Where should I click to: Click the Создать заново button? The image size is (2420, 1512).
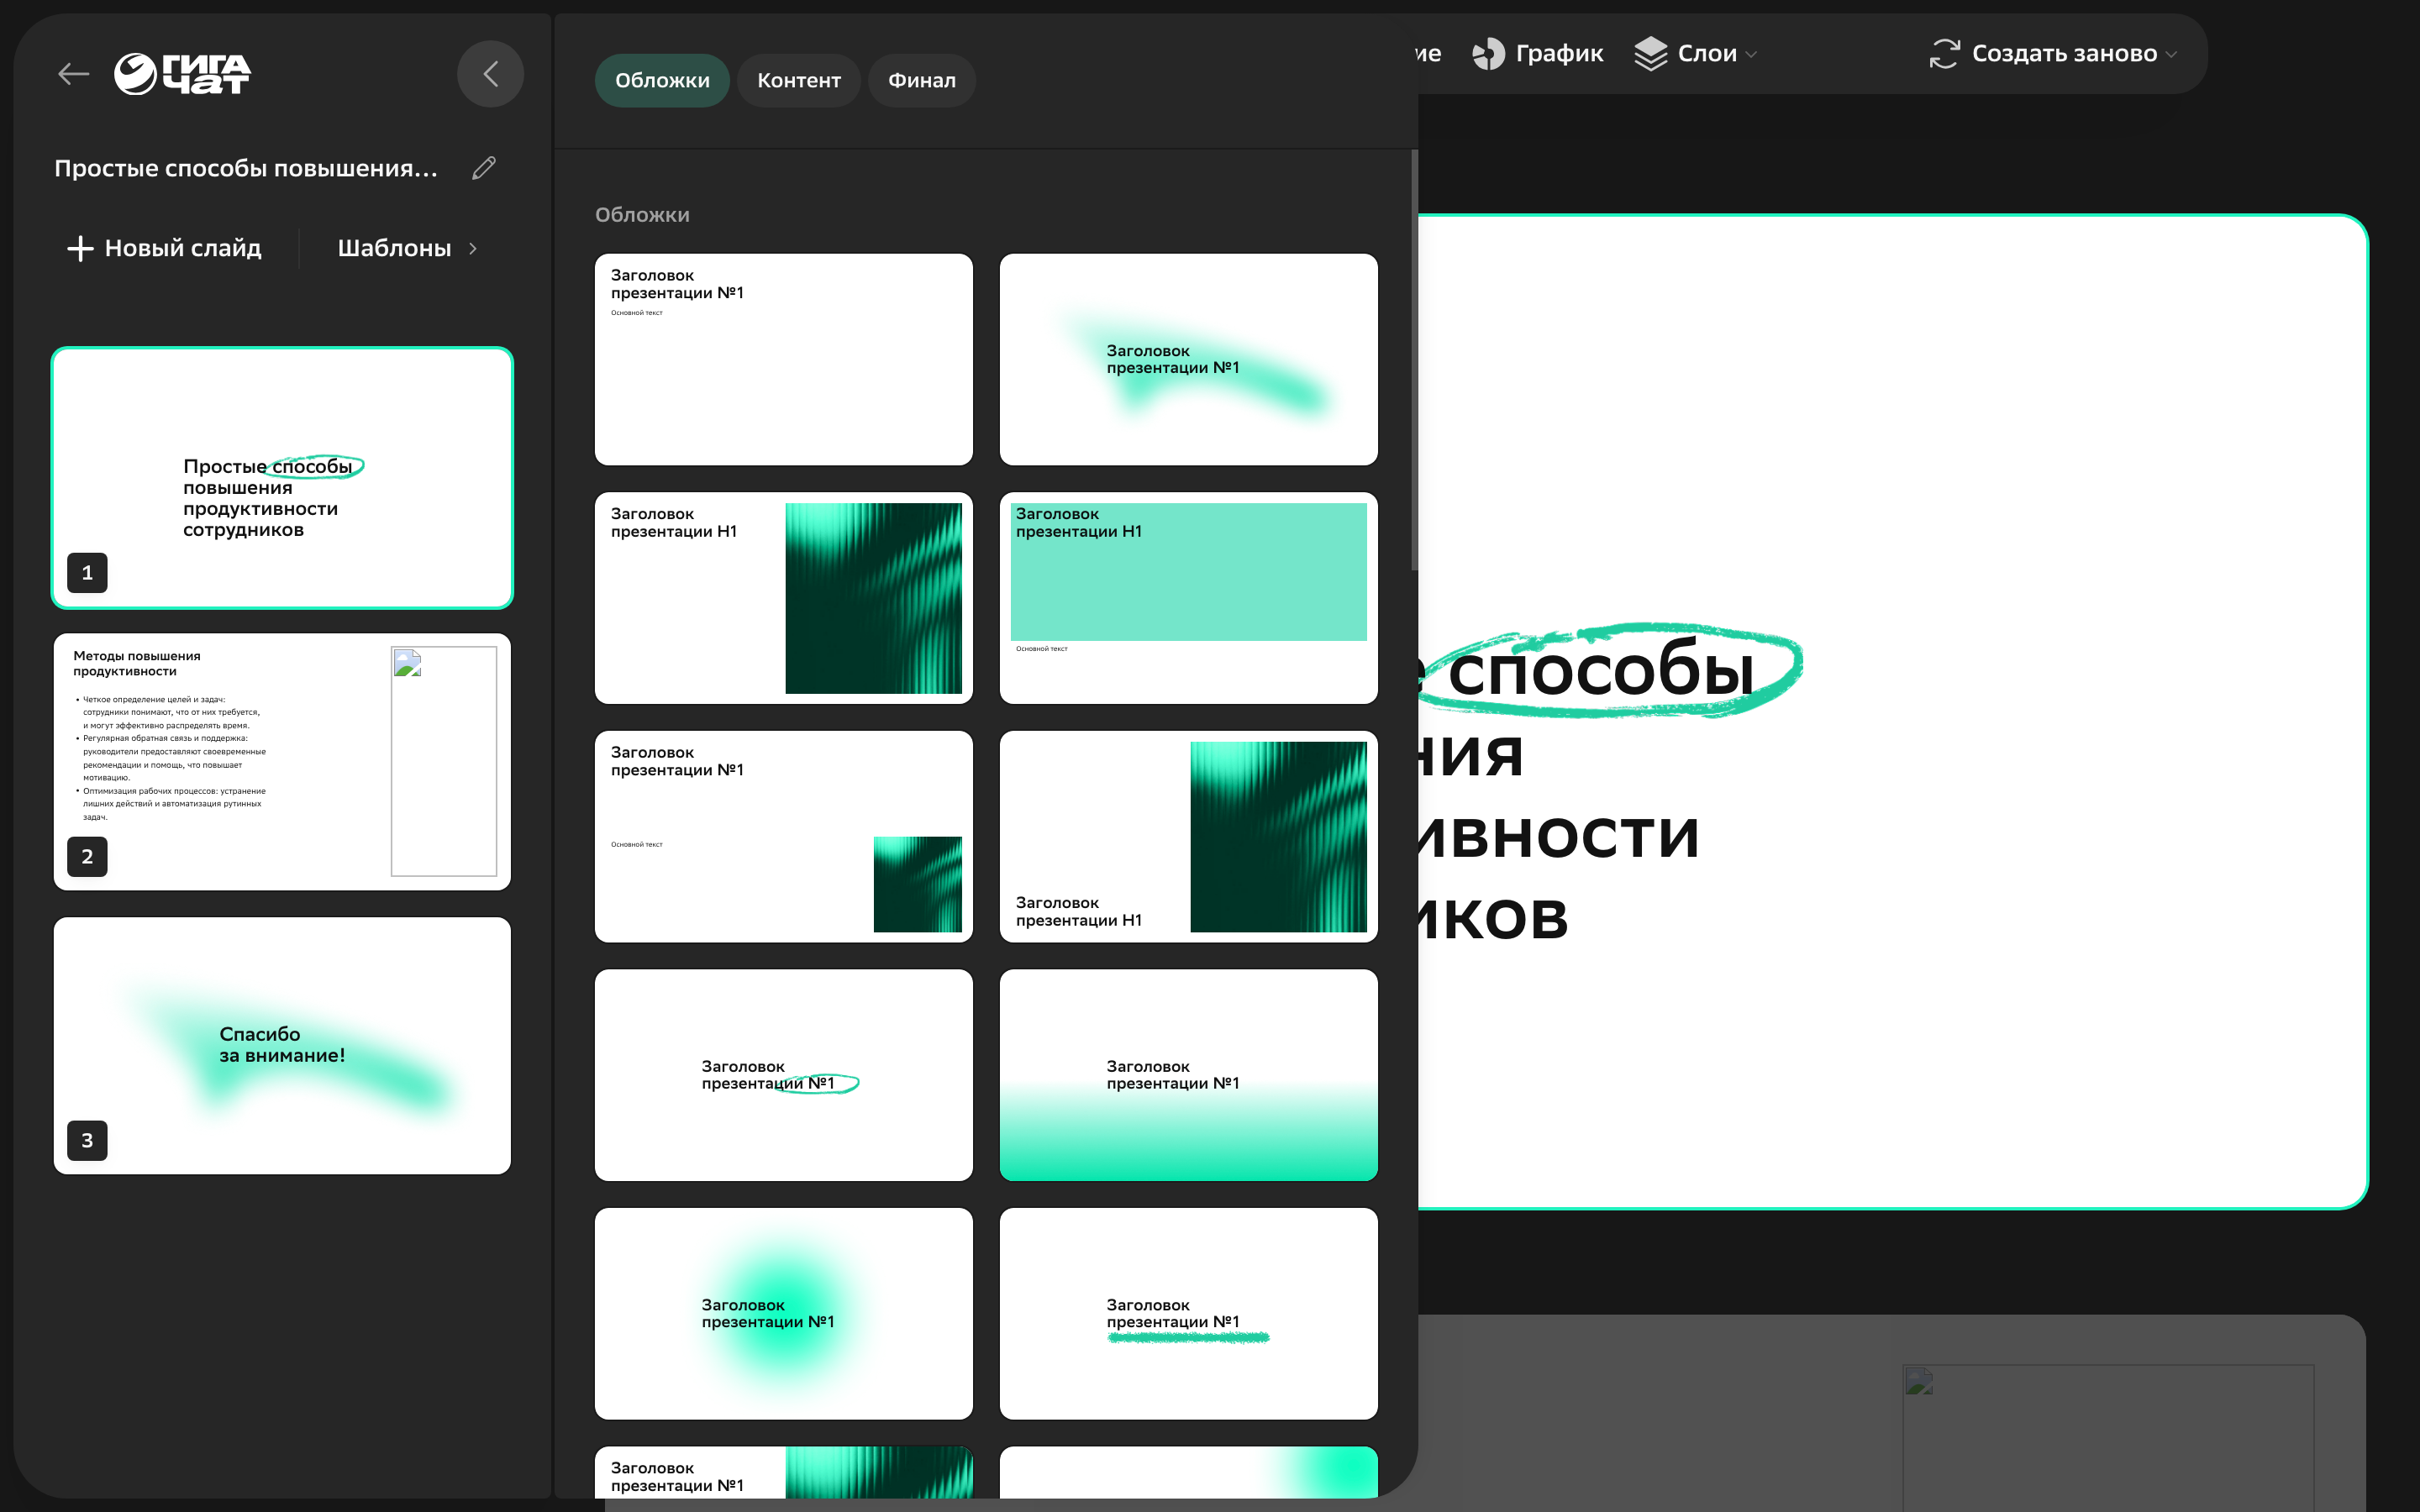[2053, 54]
